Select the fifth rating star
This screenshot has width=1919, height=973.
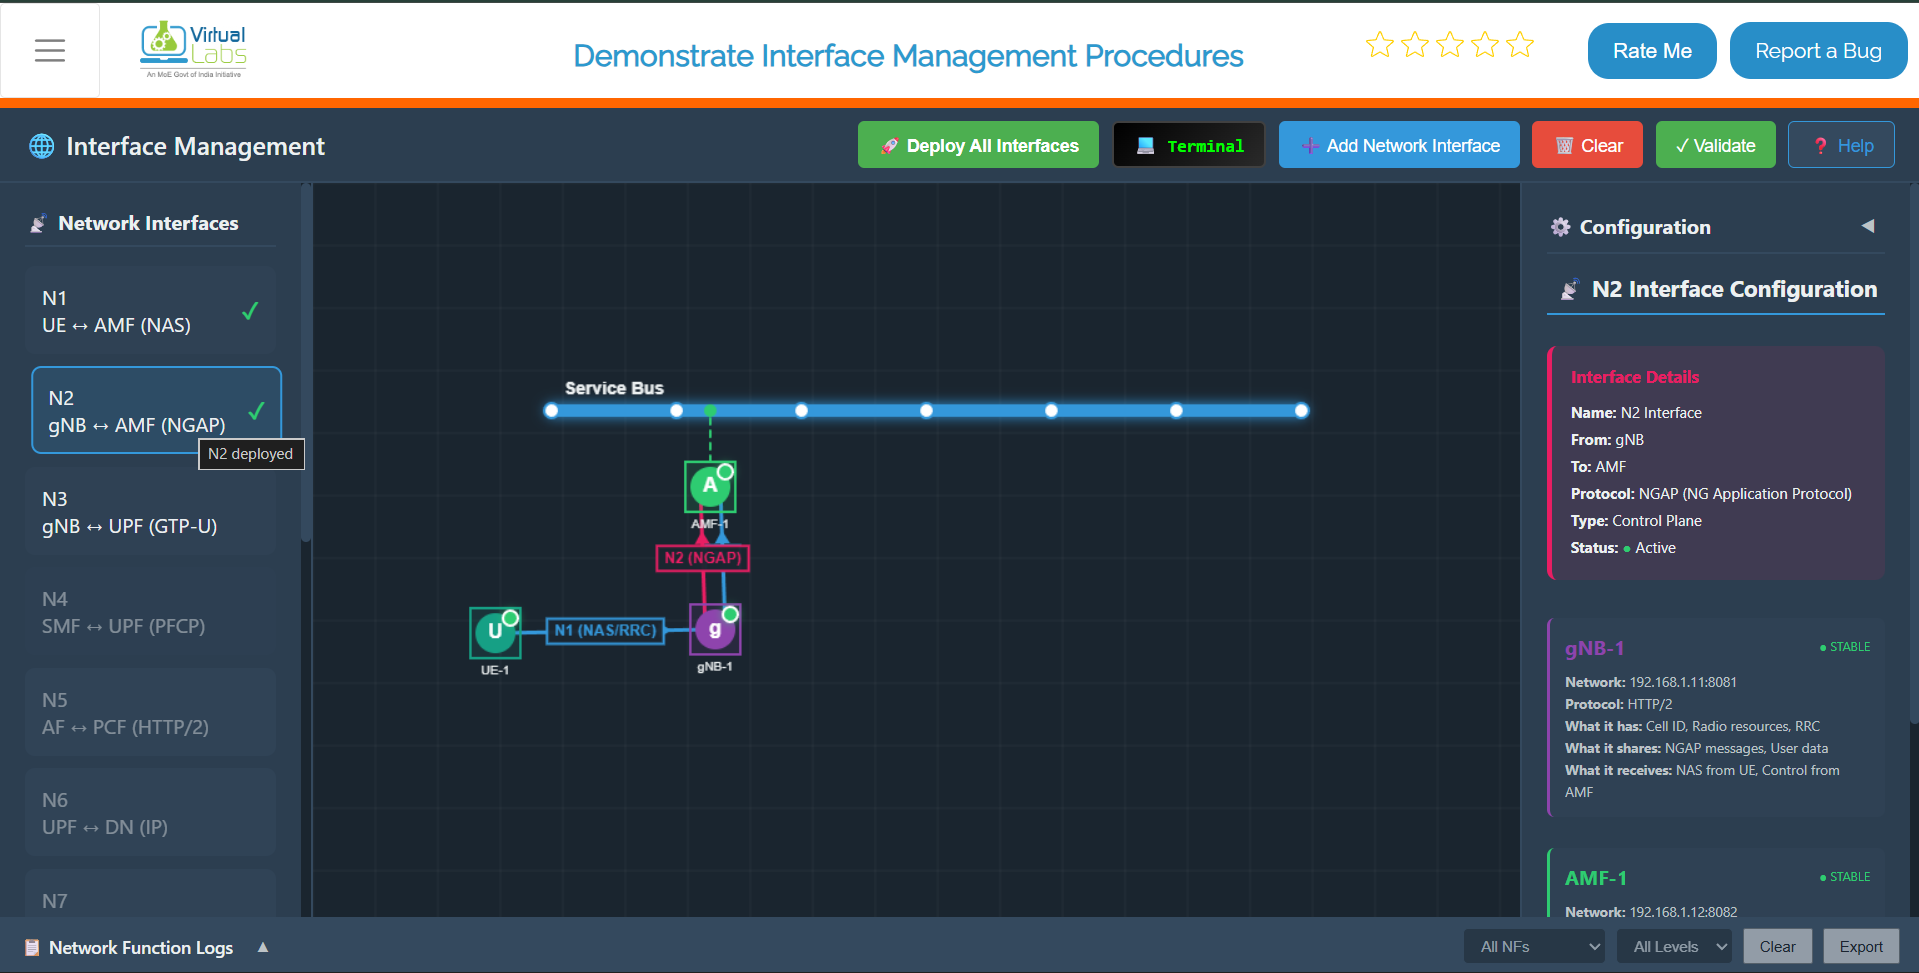click(1520, 45)
